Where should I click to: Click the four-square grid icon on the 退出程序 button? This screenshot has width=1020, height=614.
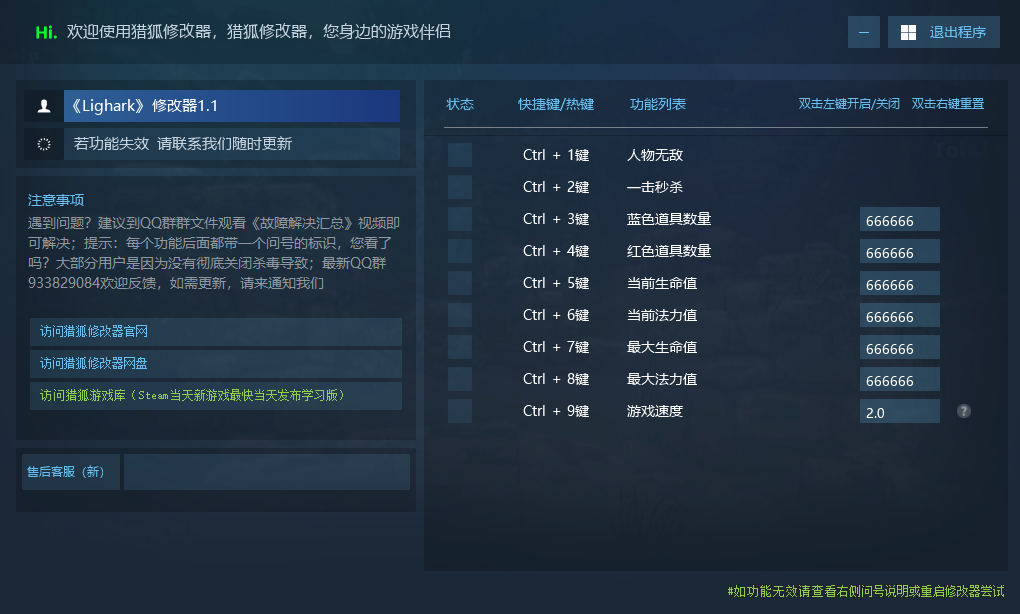[x=908, y=33]
